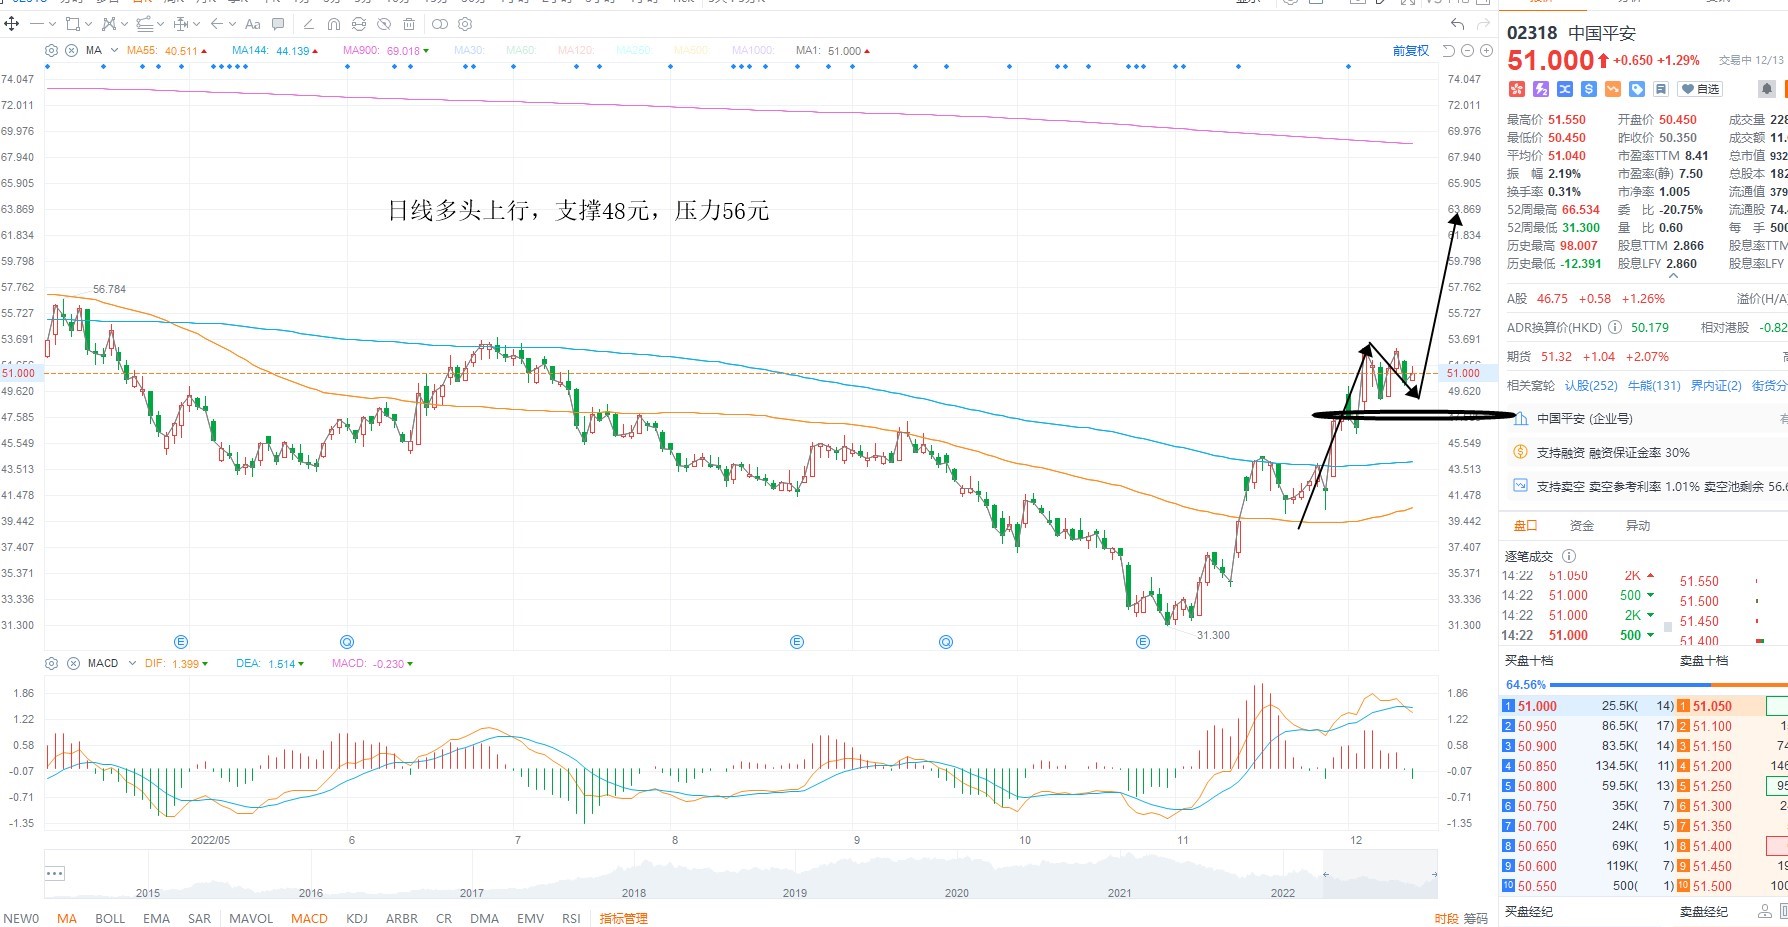This screenshot has height=927, width=1788.
Task: Select the Aa text annotation tool
Action: coord(253,24)
